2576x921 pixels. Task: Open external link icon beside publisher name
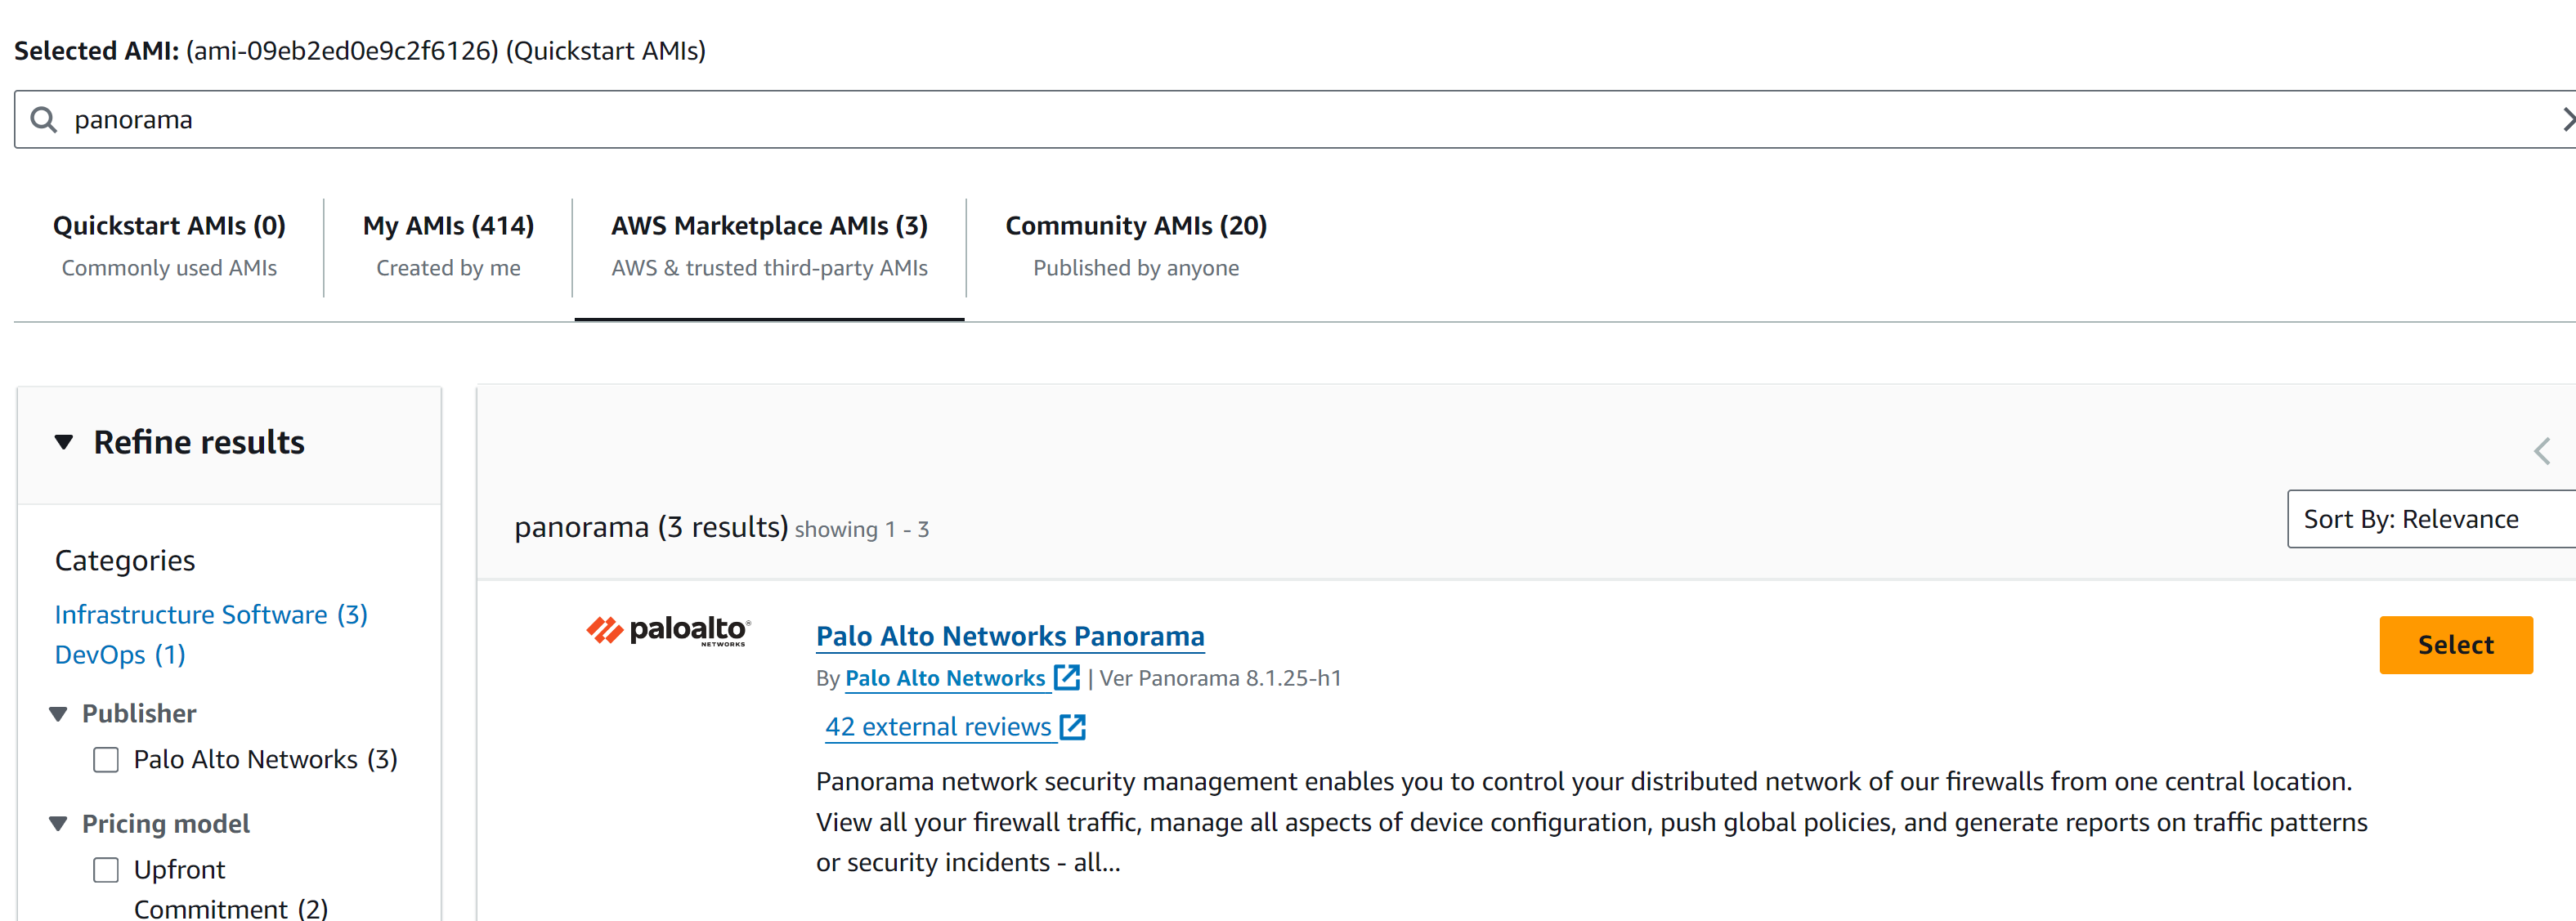pos(1067,677)
